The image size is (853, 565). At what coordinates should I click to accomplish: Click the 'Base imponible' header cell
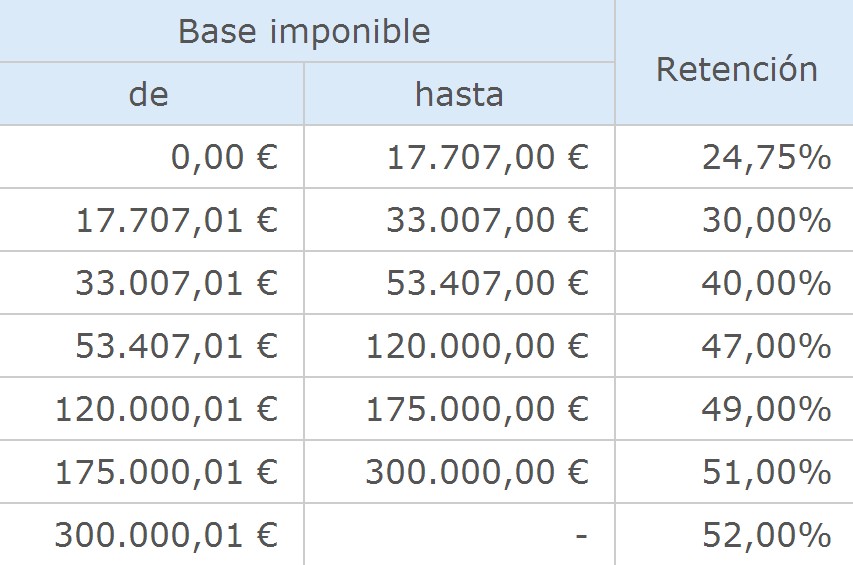(x=304, y=31)
